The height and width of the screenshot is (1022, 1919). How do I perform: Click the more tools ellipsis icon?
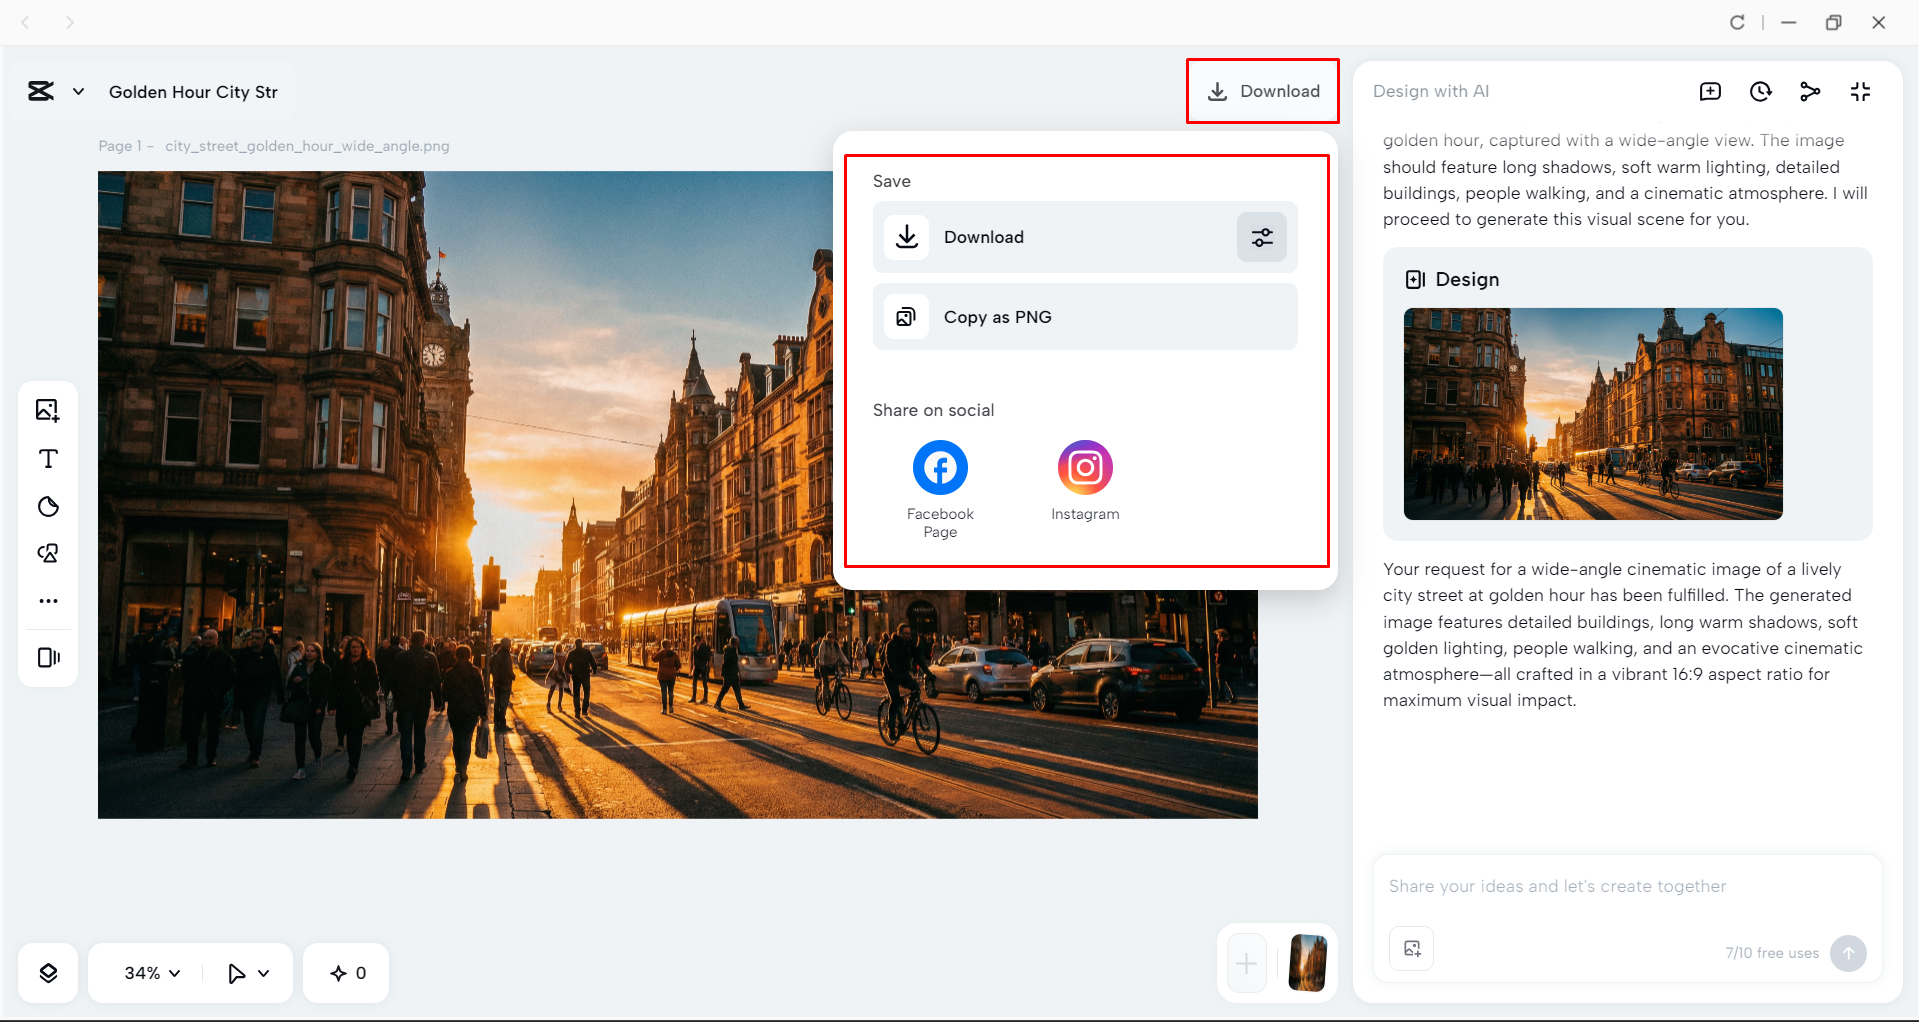tap(48, 601)
